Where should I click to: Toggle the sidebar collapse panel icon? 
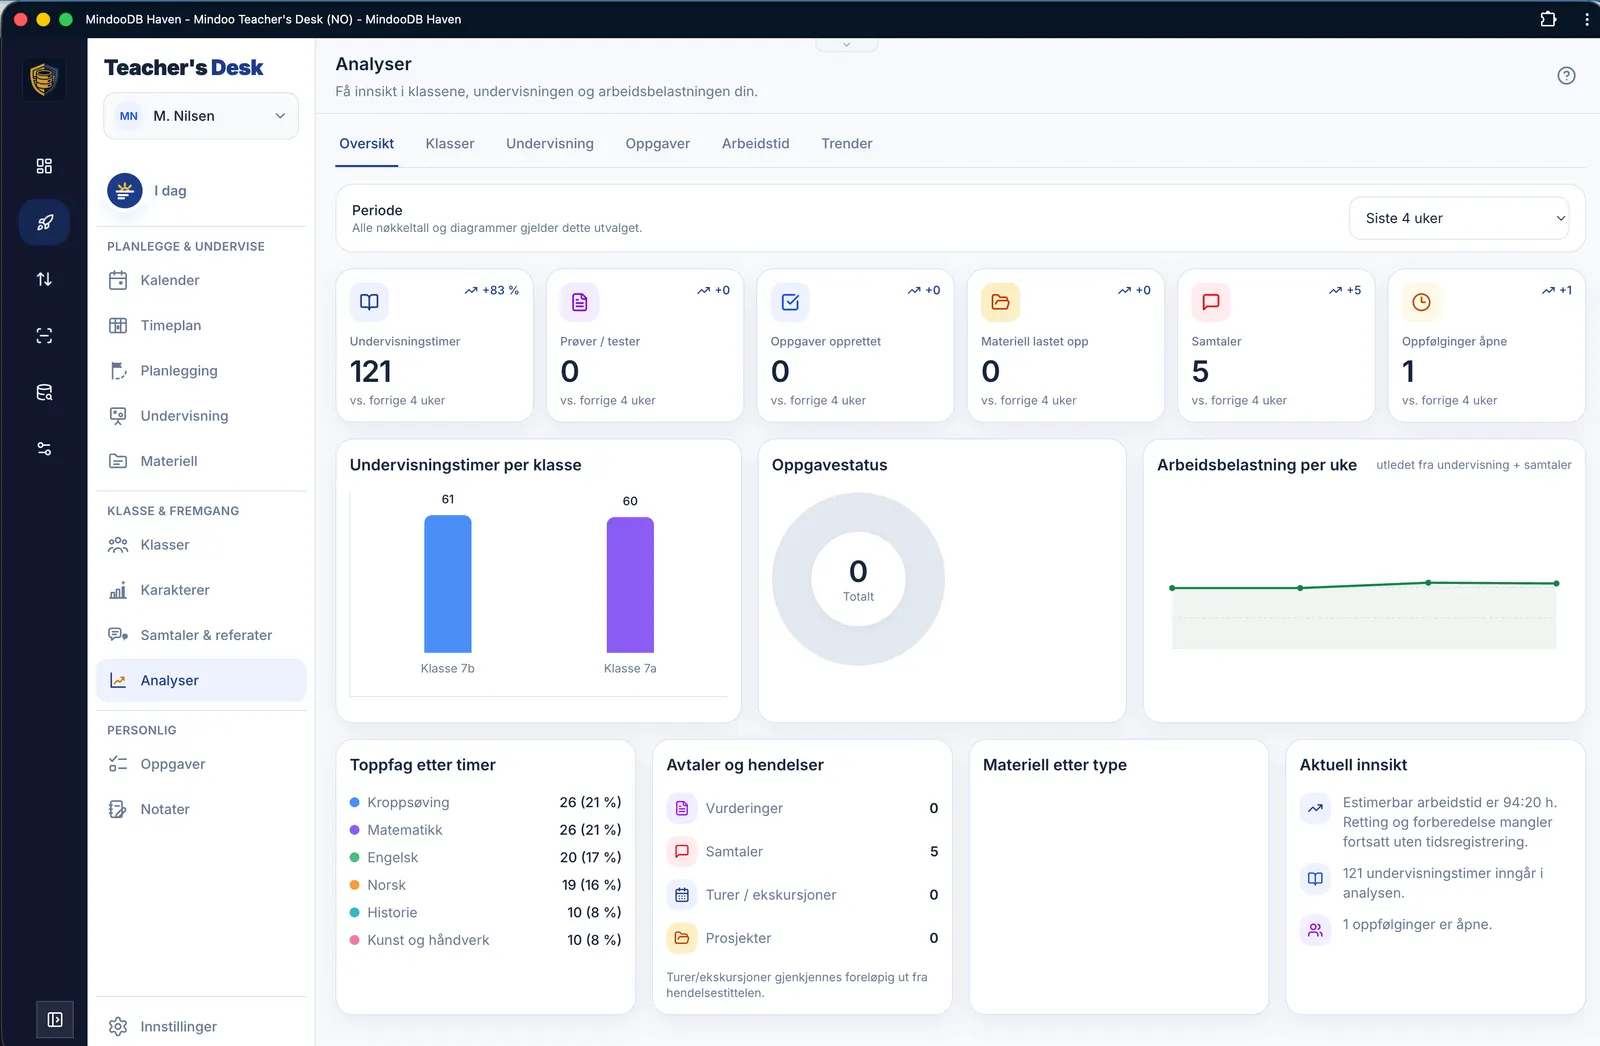(55, 1019)
